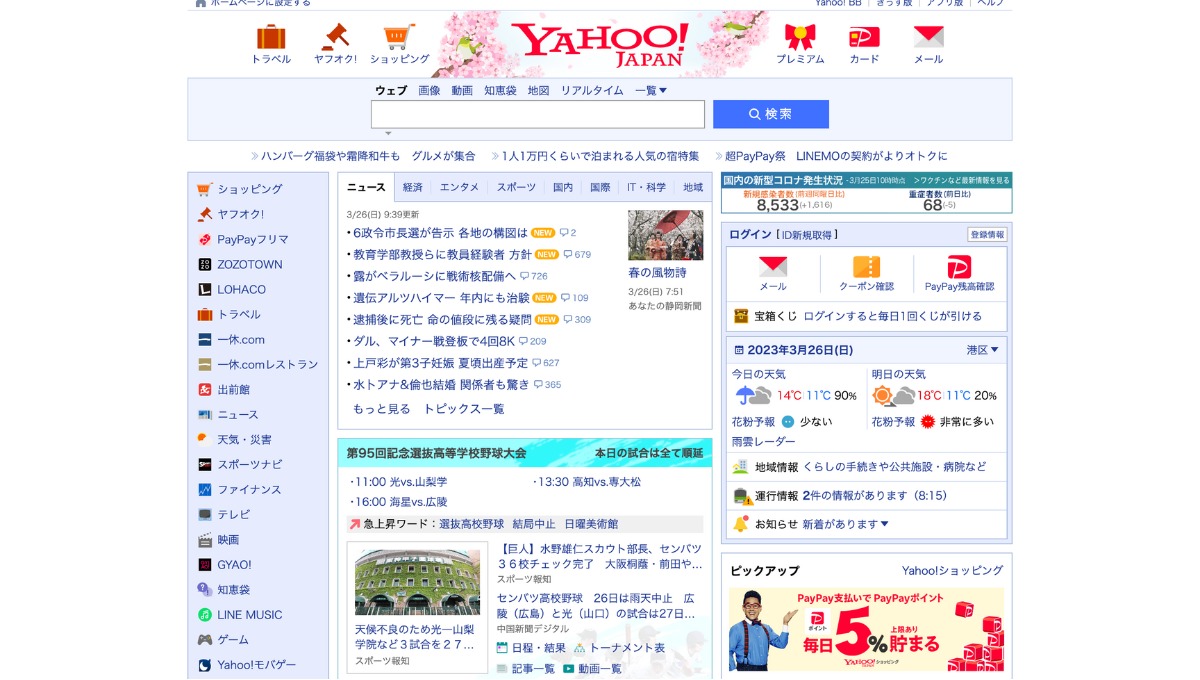Open the 港区 weather location dropdown
Image resolution: width=1200 pixels, height=680 pixels.
[x=982, y=350]
